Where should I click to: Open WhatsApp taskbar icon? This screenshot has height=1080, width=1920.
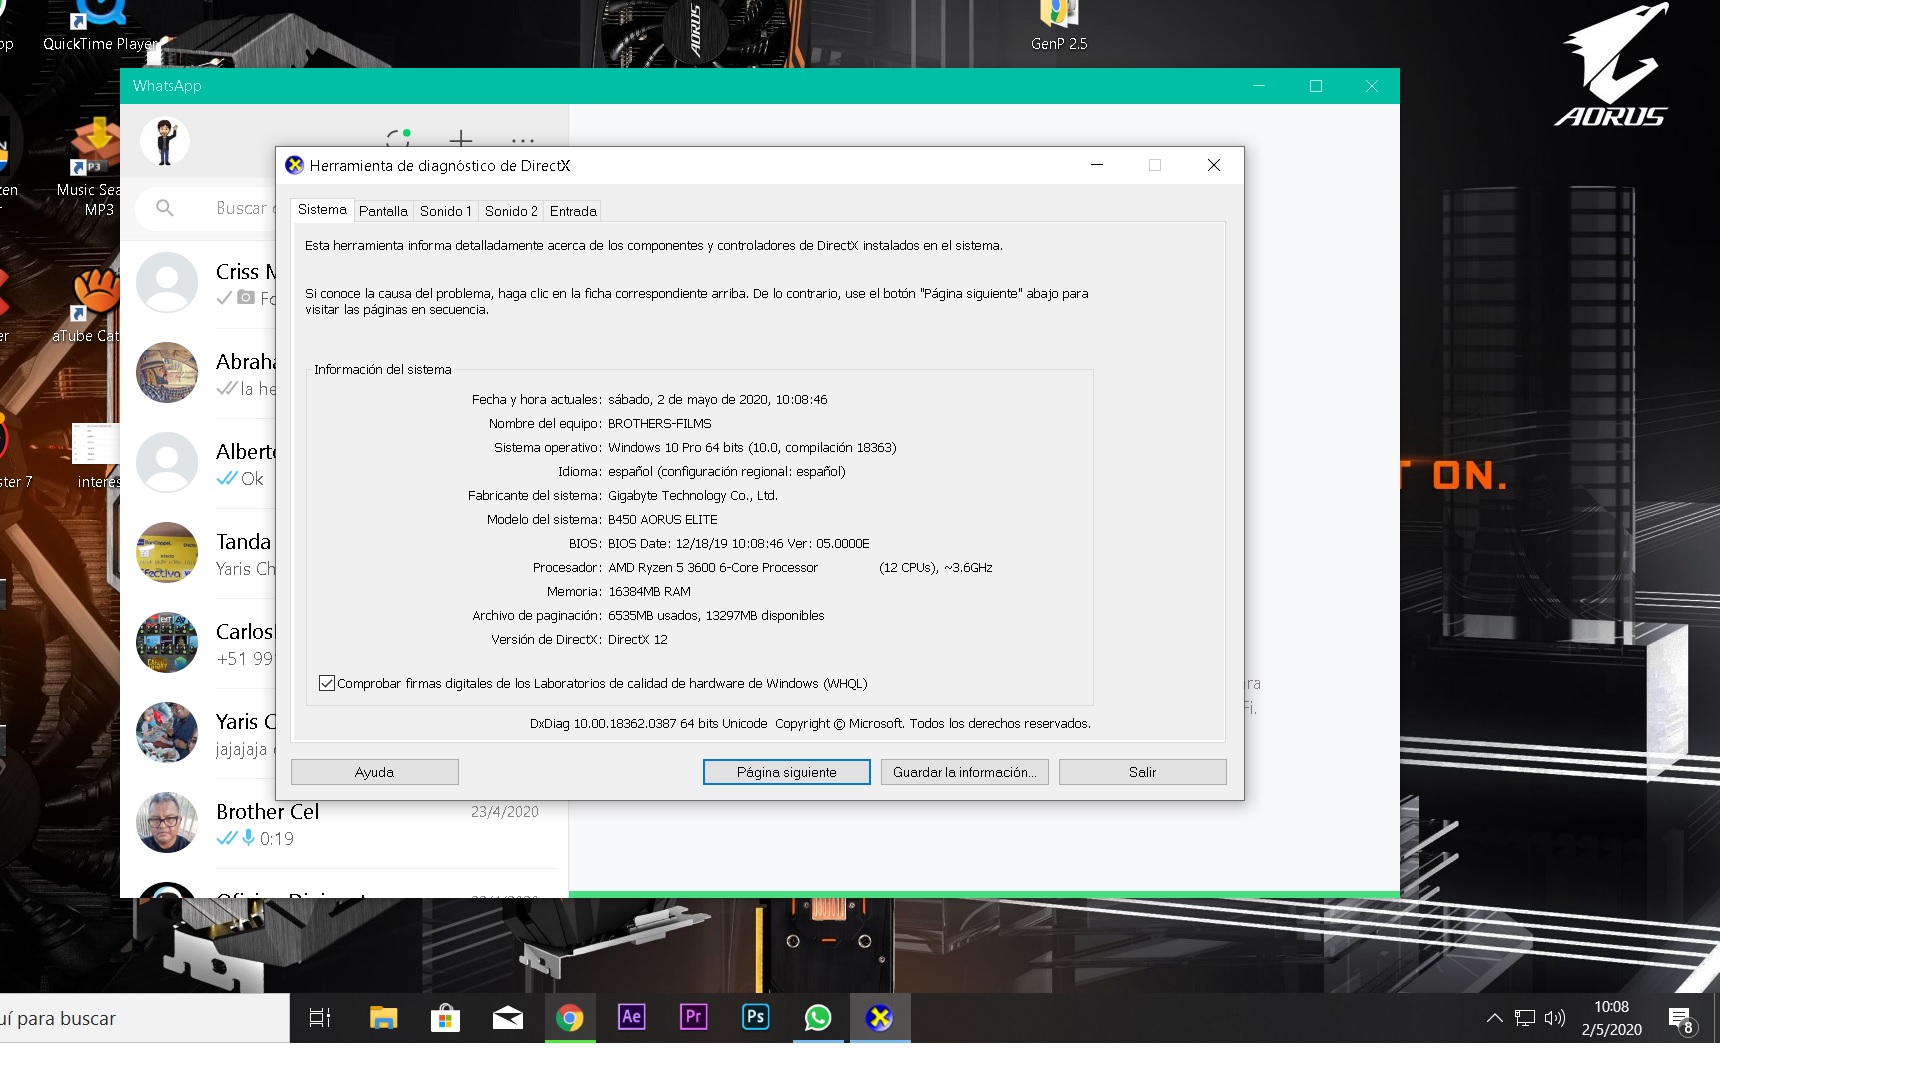[817, 1018]
